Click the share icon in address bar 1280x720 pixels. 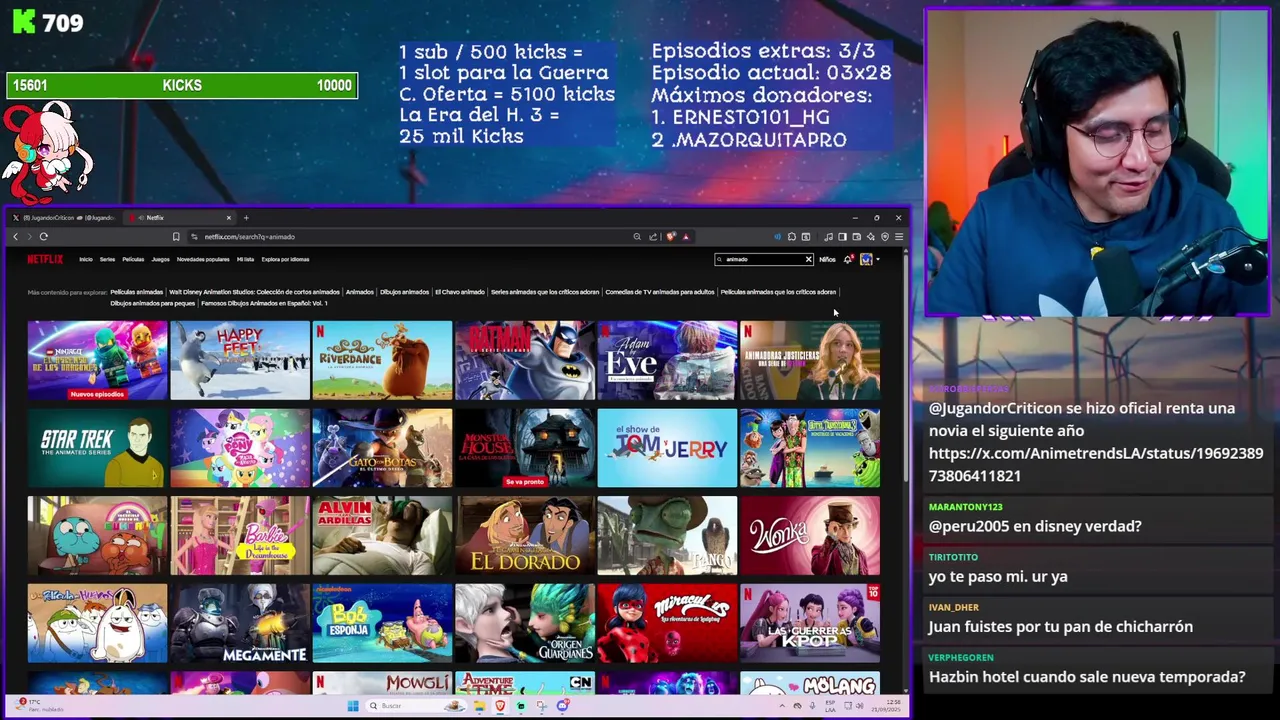click(x=653, y=237)
